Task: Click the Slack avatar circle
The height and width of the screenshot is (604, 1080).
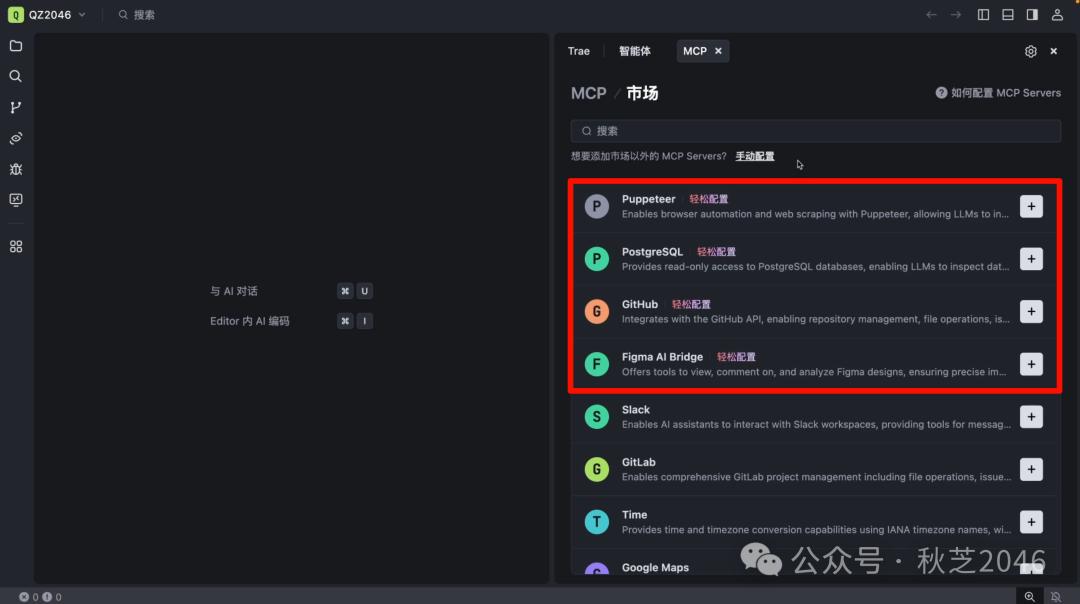Action: pos(596,417)
